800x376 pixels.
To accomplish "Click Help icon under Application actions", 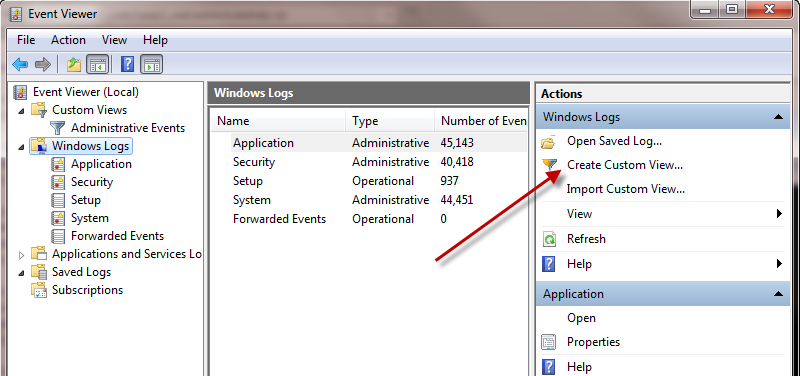I will click(x=548, y=367).
